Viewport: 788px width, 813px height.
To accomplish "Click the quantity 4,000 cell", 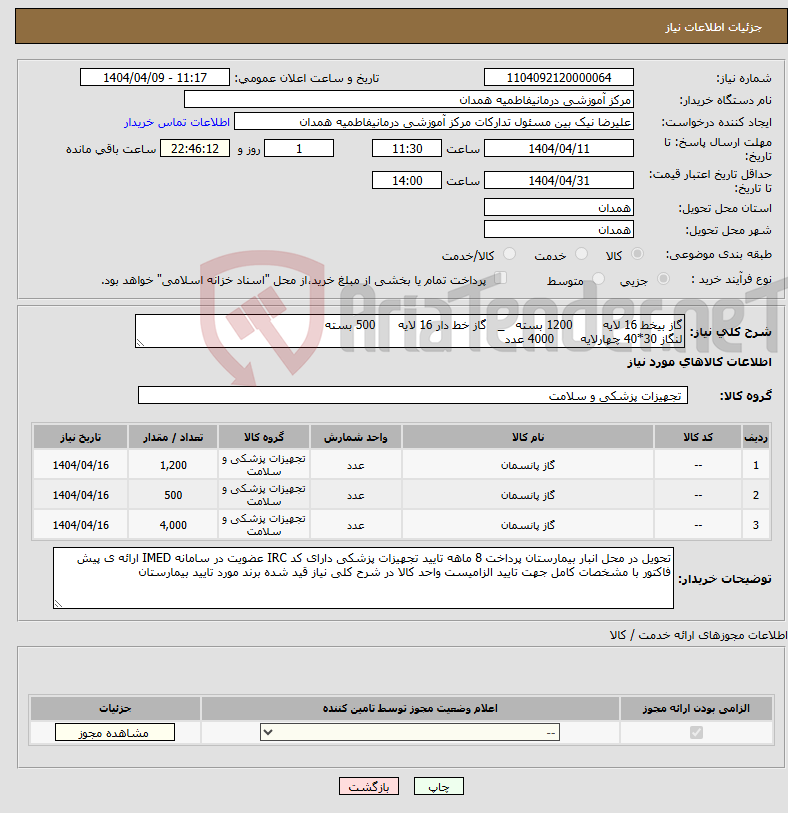I will coord(173,525).
